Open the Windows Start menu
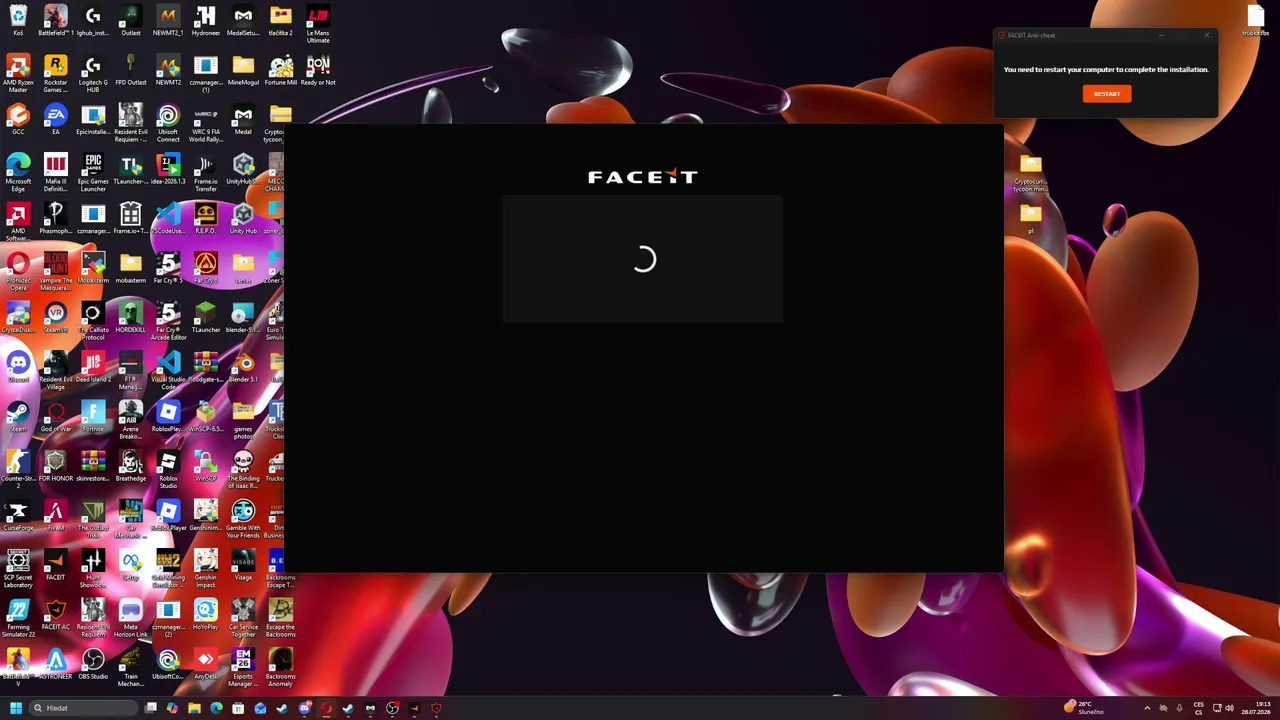This screenshot has width=1280, height=720. tap(16, 708)
